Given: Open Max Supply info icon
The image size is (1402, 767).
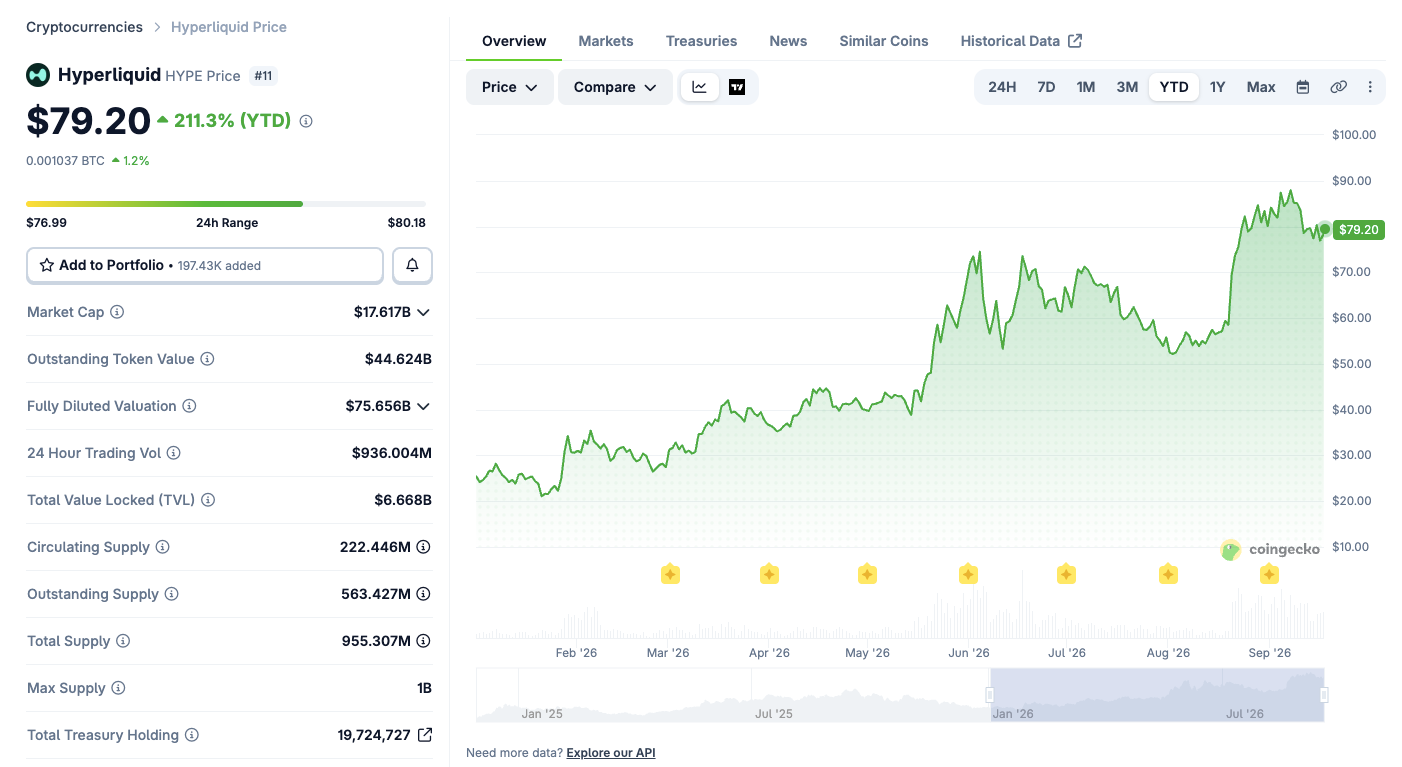Looking at the screenshot, I should [x=118, y=688].
